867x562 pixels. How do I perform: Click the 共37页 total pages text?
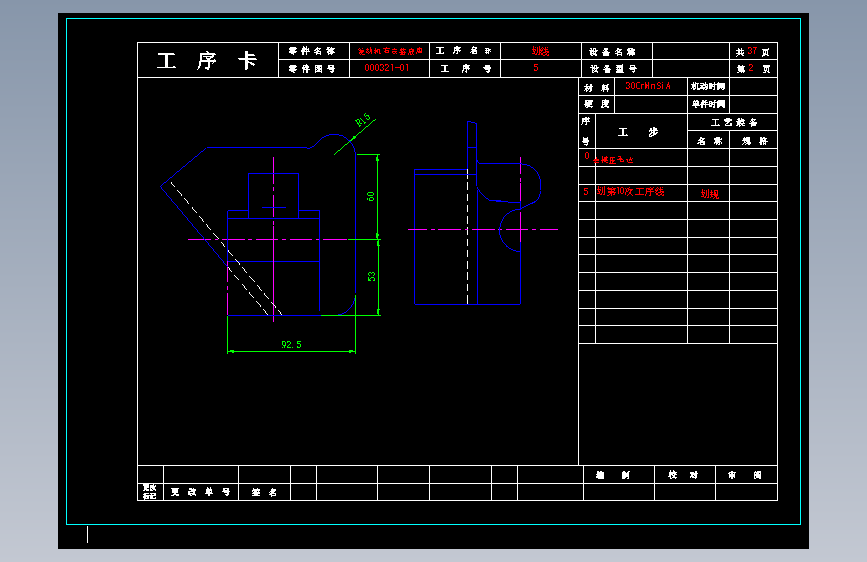tap(753, 51)
